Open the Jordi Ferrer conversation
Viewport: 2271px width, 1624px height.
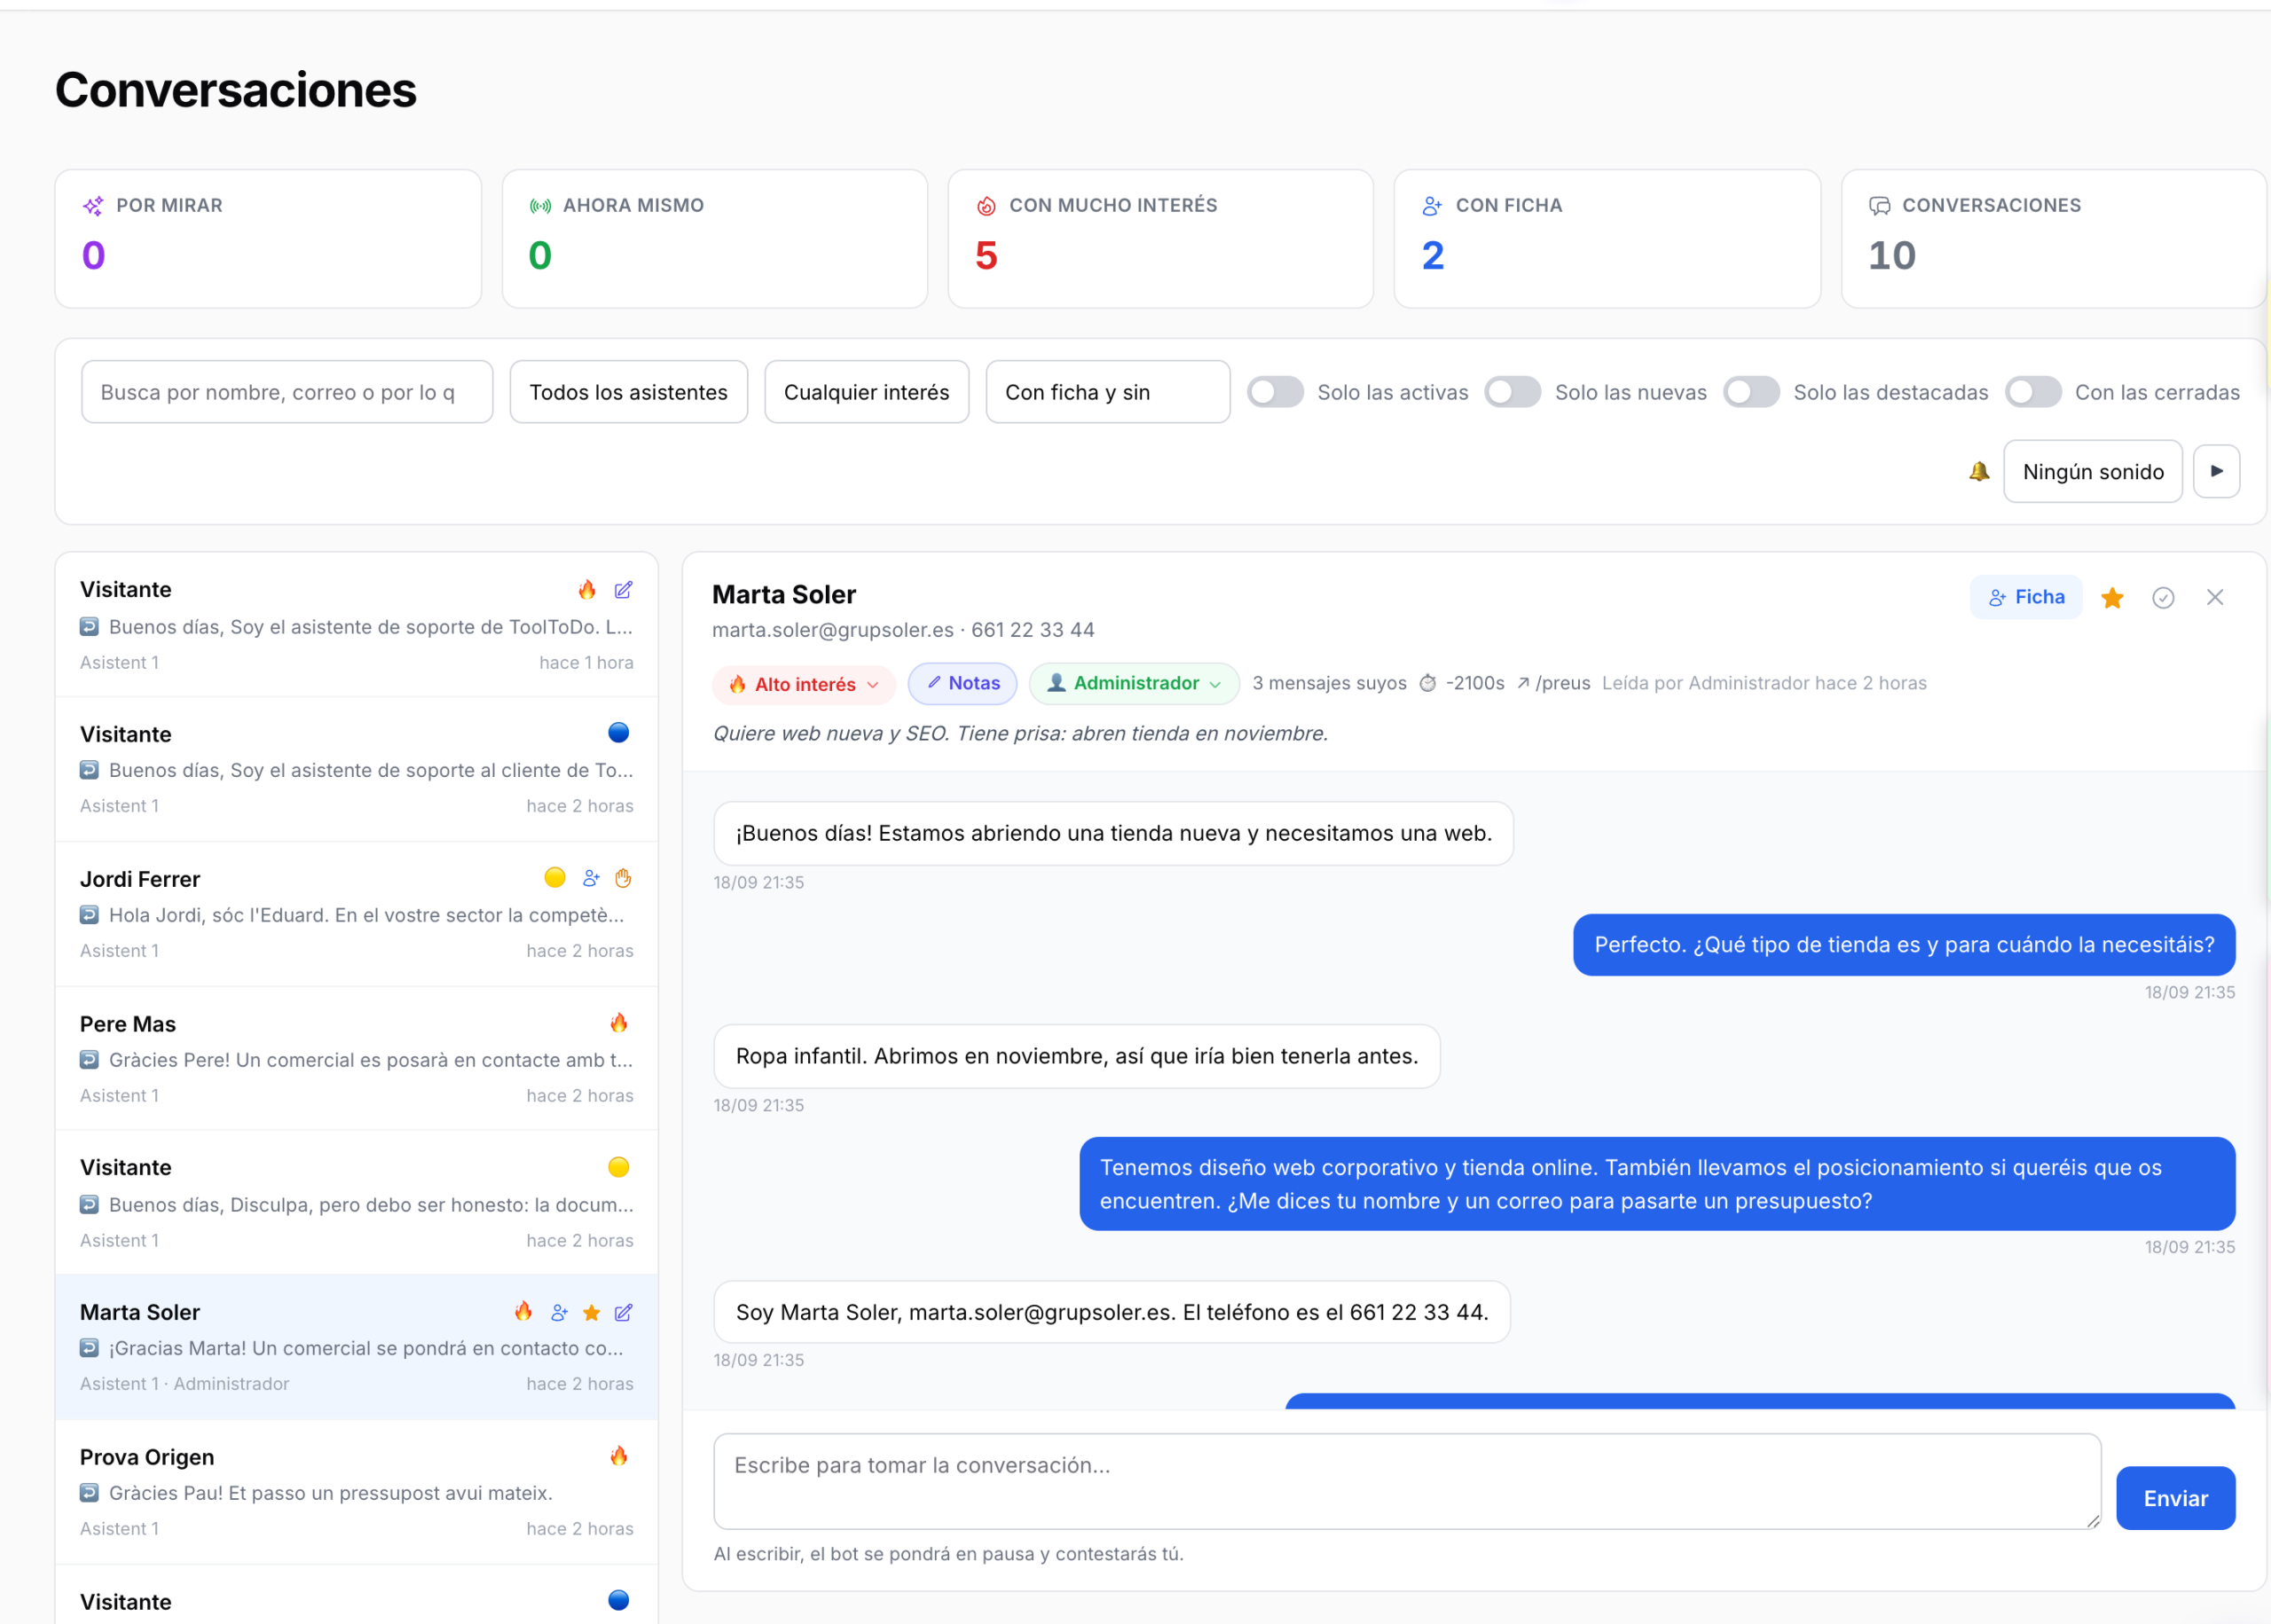pyautogui.click(x=356, y=914)
